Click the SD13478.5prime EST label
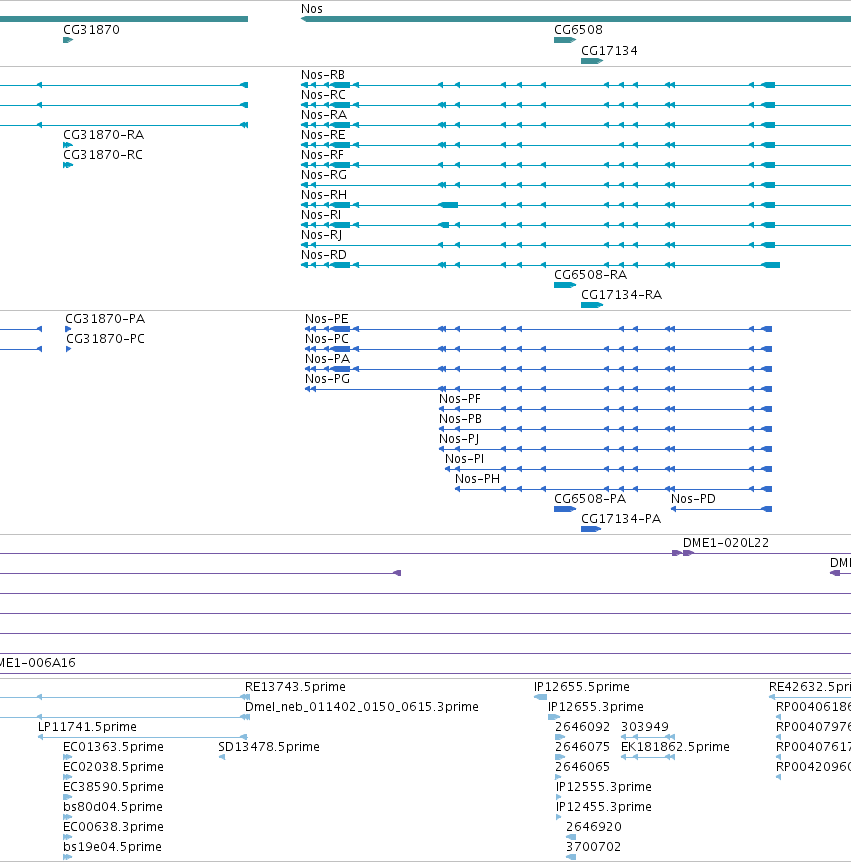The height and width of the screenshot is (862, 851). (x=269, y=747)
